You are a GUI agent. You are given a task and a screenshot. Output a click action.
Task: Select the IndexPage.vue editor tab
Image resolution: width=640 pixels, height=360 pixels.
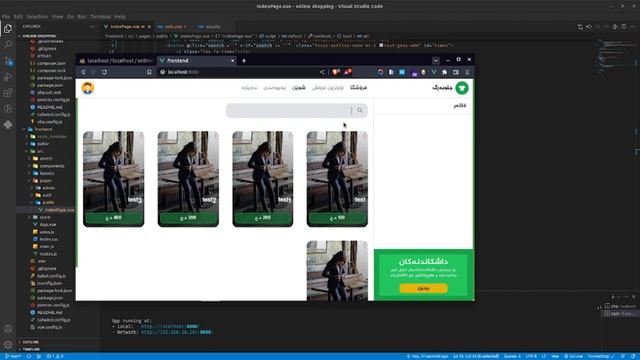[127, 27]
